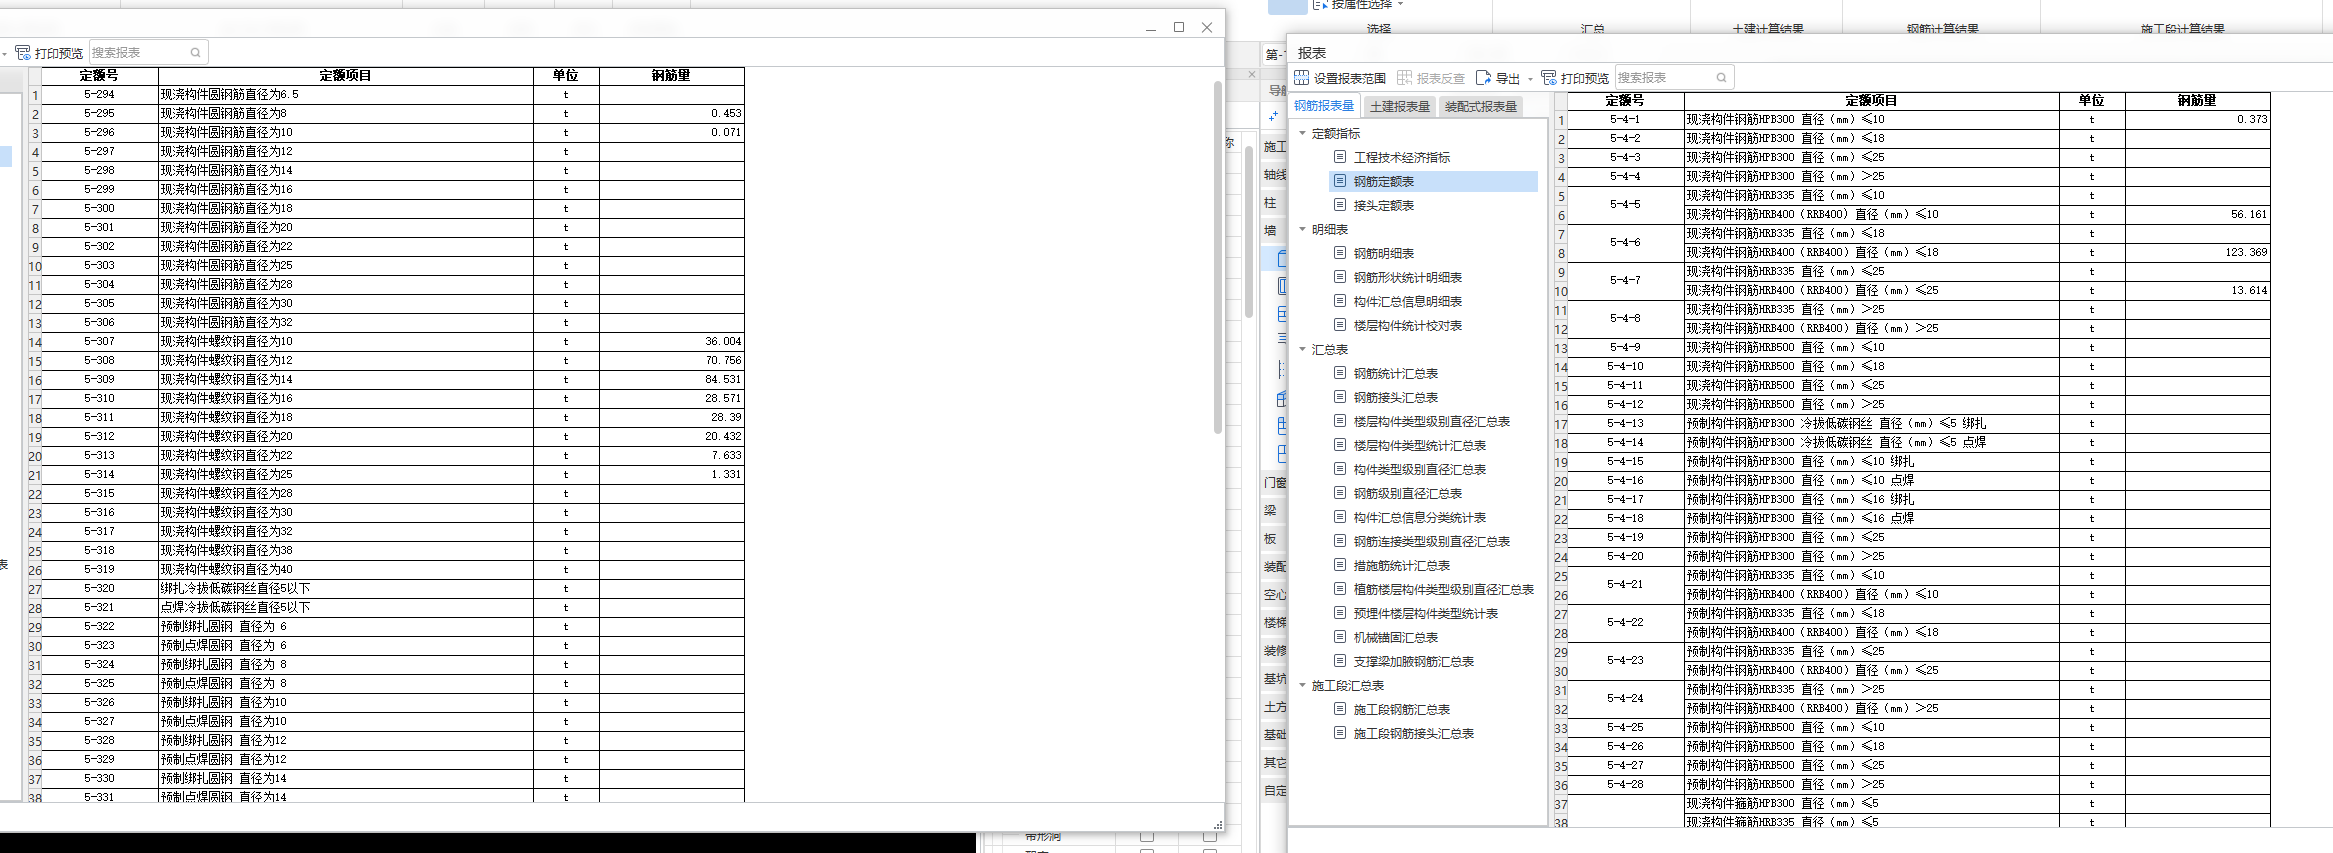This screenshot has height=853, width=2333.
Task: Open the 接头定额表 report
Action: pyautogui.click(x=1383, y=206)
